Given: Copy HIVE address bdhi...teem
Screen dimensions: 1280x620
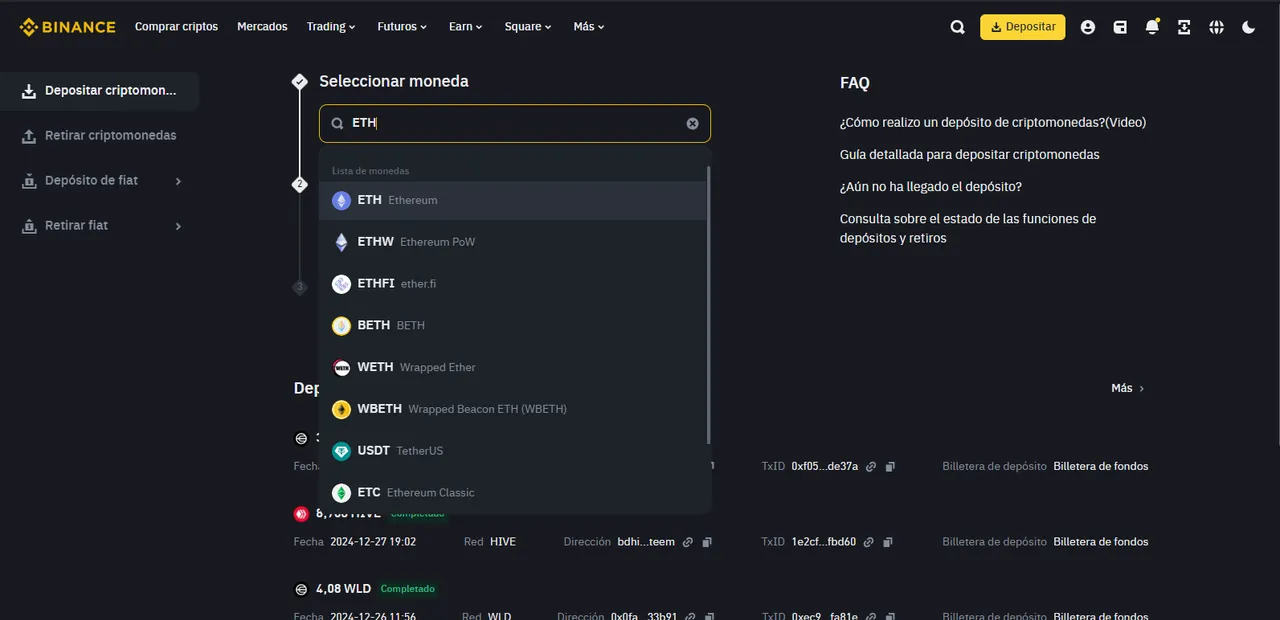Looking at the screenshot, I should pos(707,542).
